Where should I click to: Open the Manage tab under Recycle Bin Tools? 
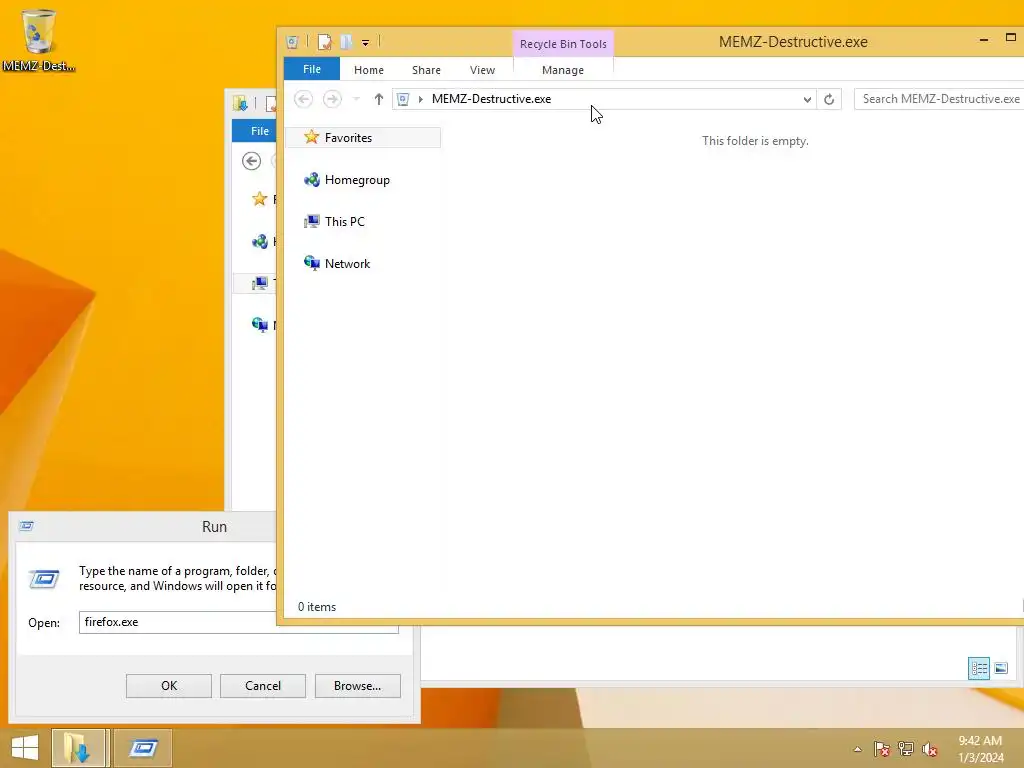tap(563, 70)
